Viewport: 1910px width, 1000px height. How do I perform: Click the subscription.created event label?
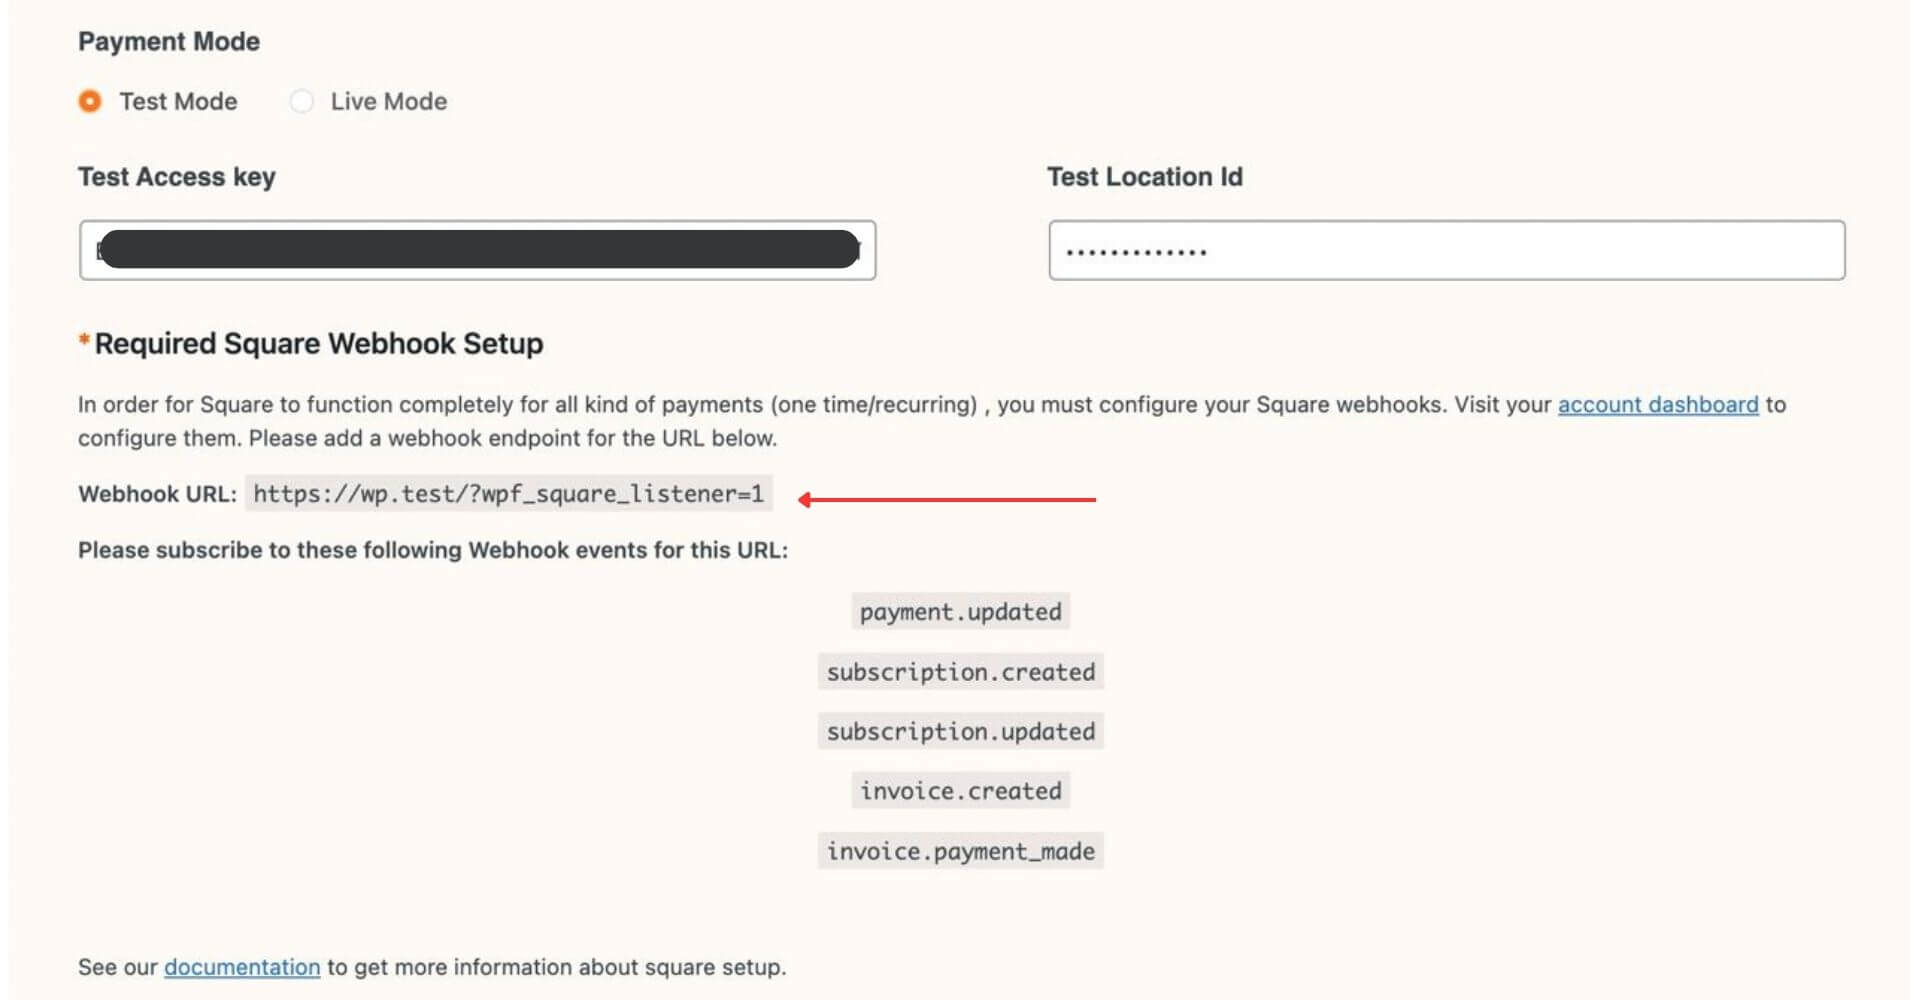click(x=959, y=671)
